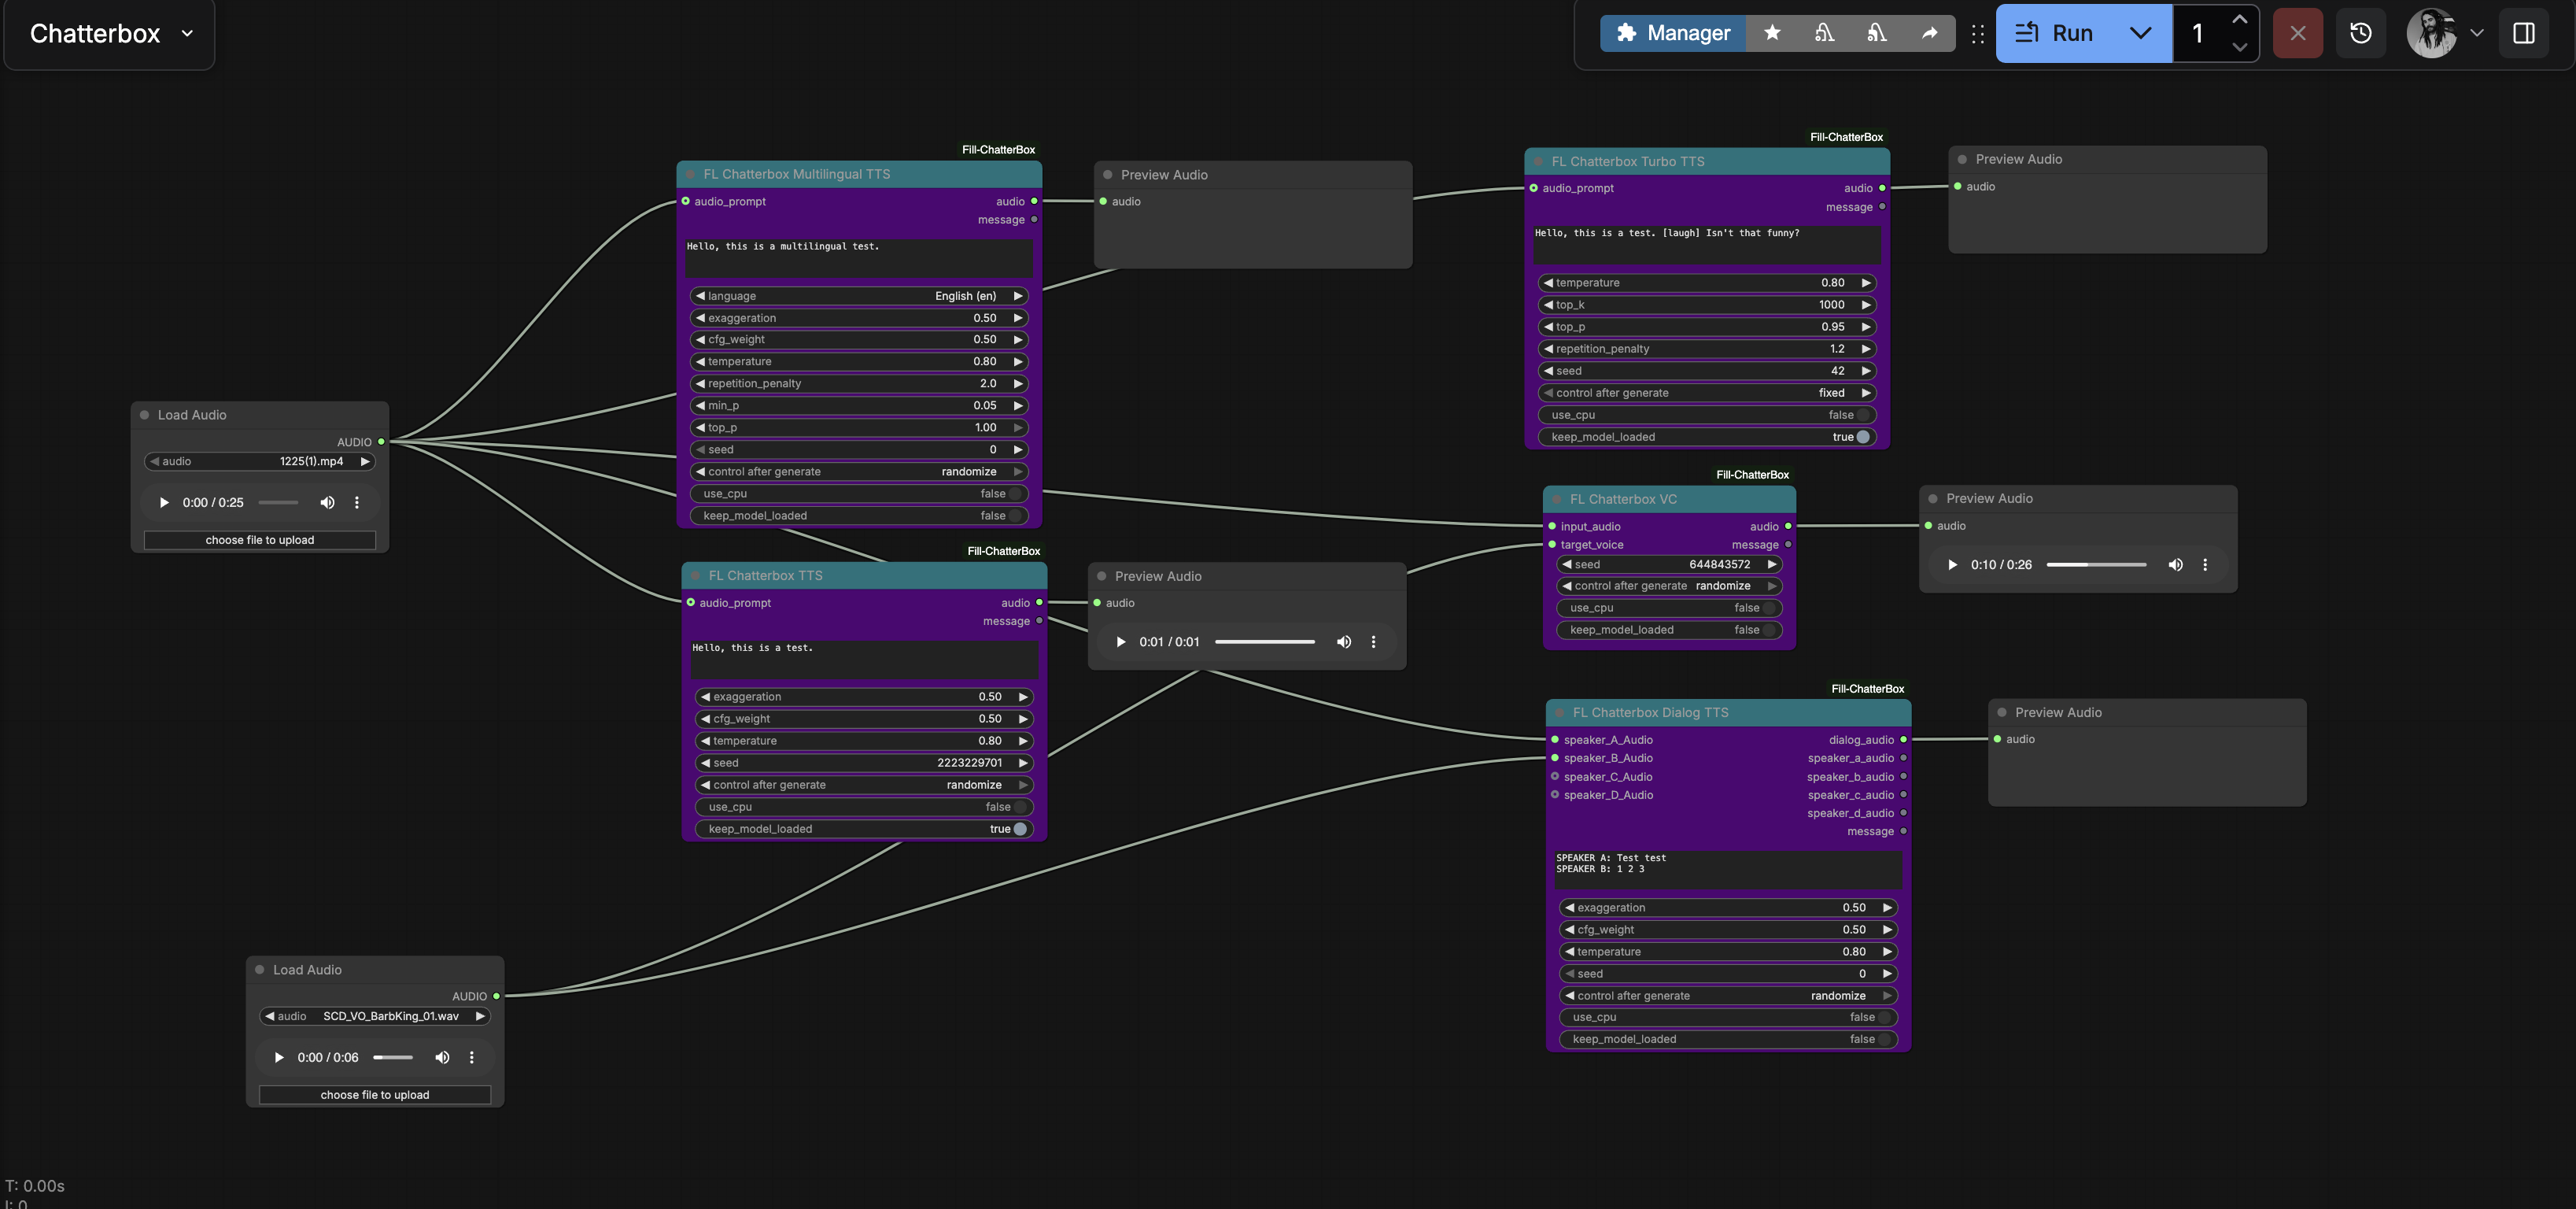Click the Multilingual TTS Fill-ChatterBox badge
Image resolution: width=2576 pixels, height=1209 pixels.
(x=998, y=150)
